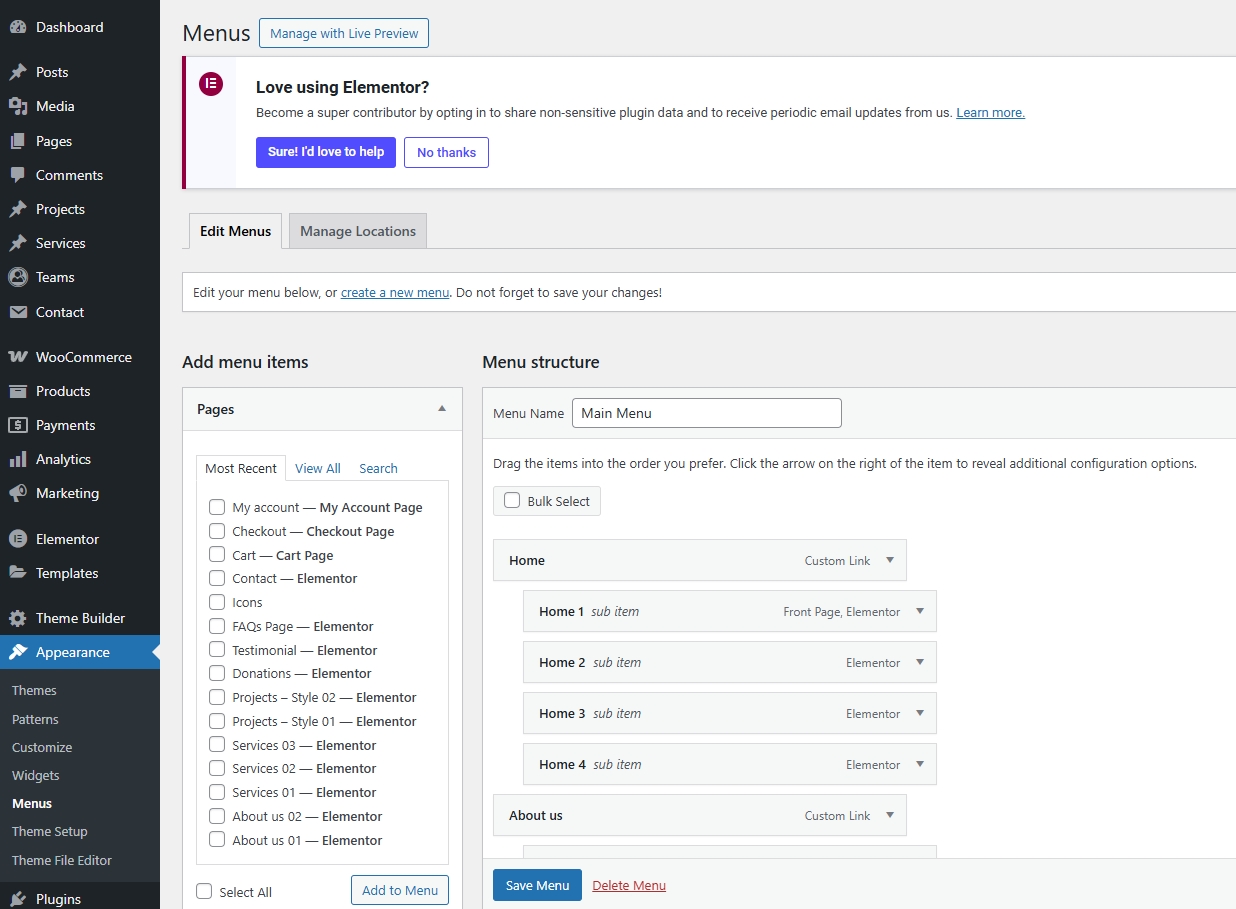Viewport: 1236px width, 909px height.
Task: Tick the Checkout Page checkbox
Action: point(217,531)
